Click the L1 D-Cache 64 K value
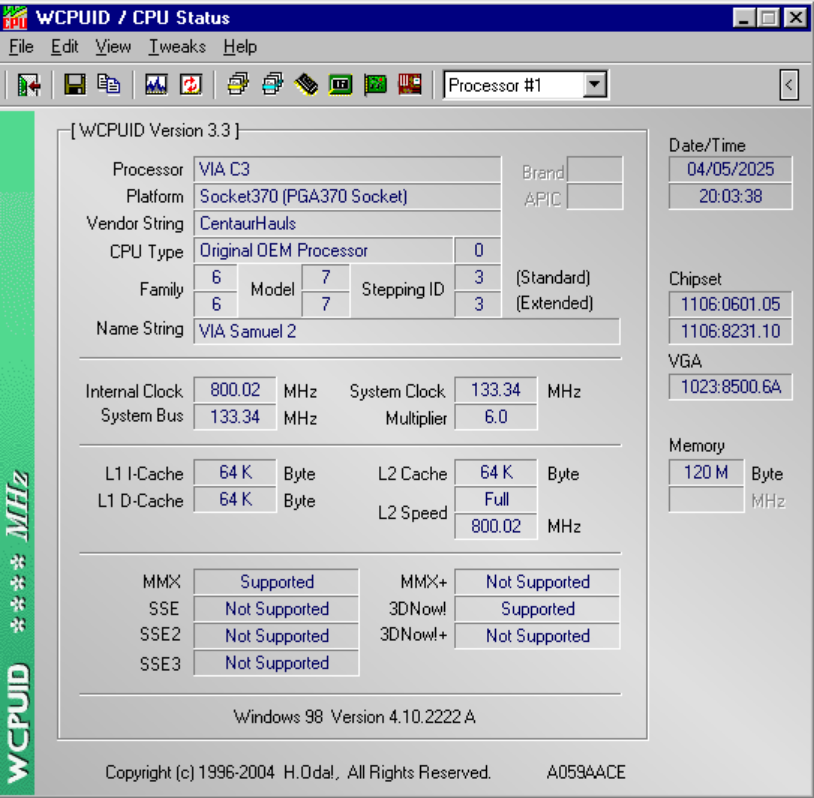Screen dimensions: 814x798 [x=235, y=499]
